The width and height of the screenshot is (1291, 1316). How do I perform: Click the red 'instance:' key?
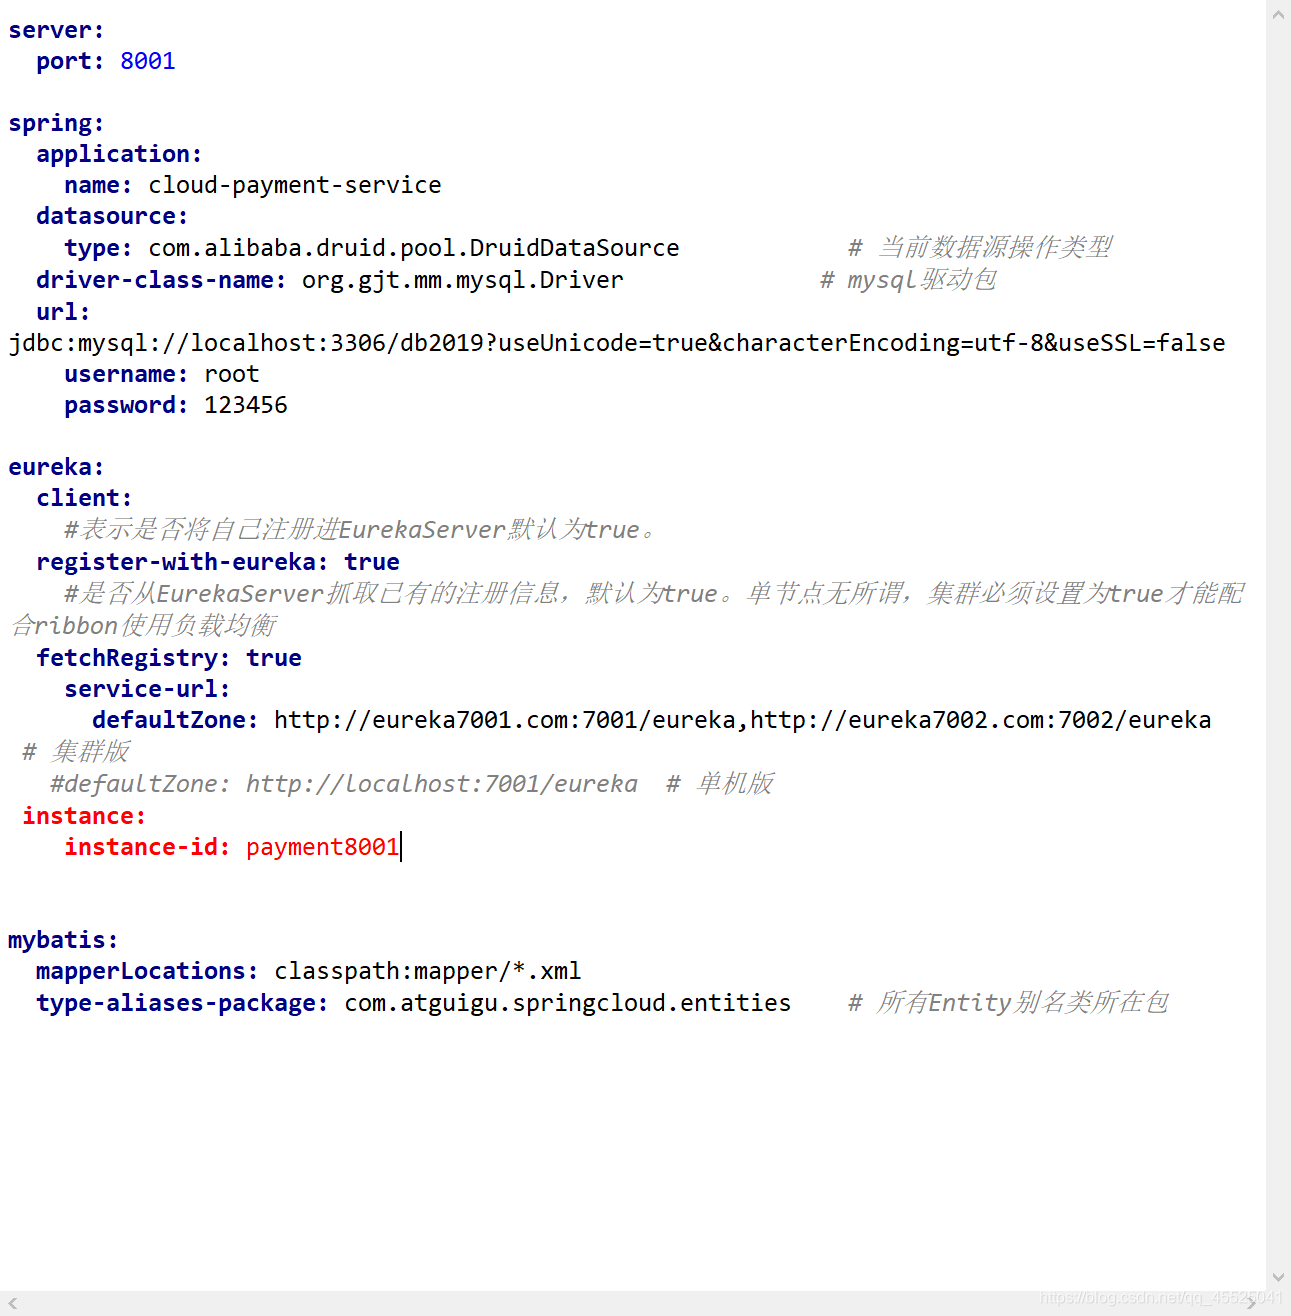(84, 816)
